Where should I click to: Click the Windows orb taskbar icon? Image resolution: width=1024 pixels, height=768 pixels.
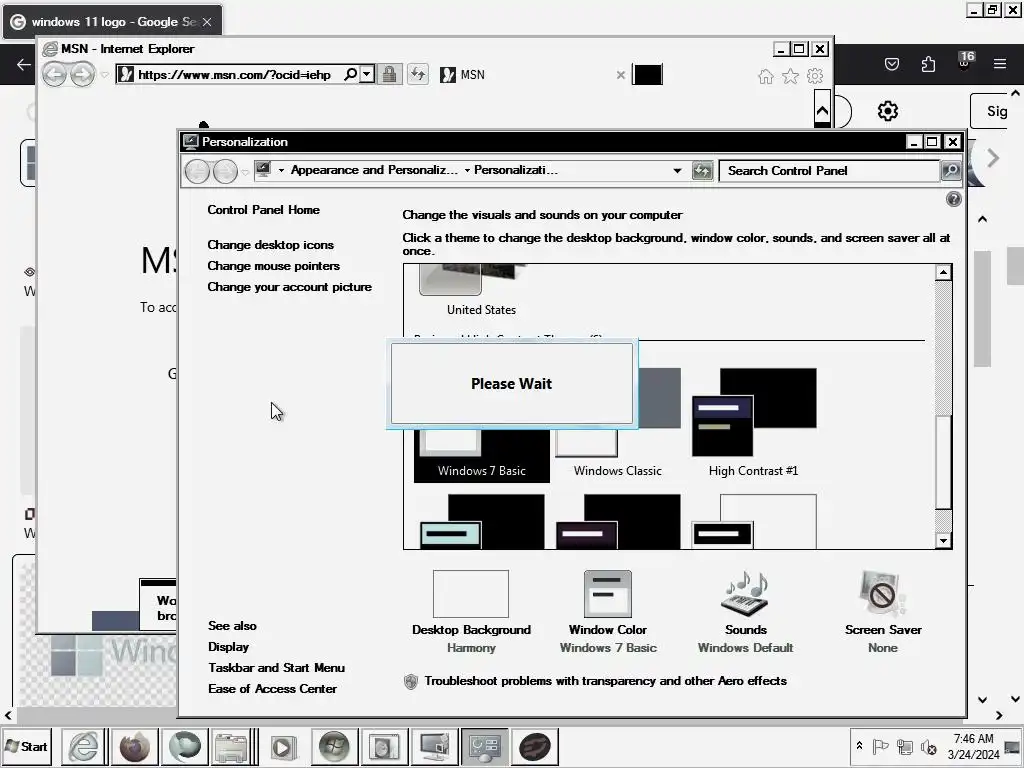pyautogui.click(x=334, y=746)
